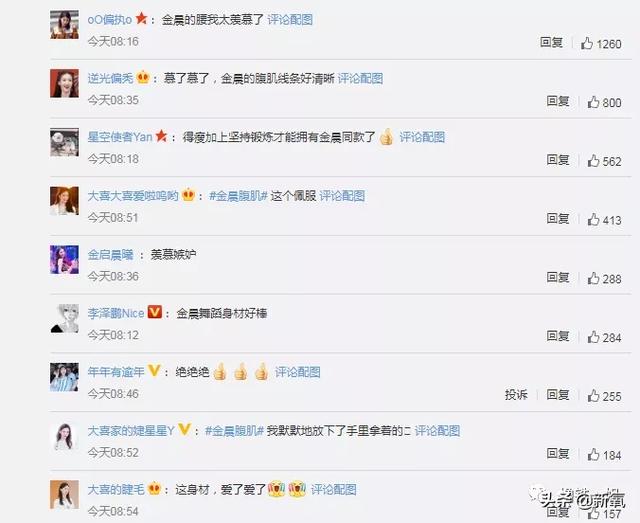Click 回复 on 李泽鹏Nice's comment
640x523 pixels.
point(558,336)
